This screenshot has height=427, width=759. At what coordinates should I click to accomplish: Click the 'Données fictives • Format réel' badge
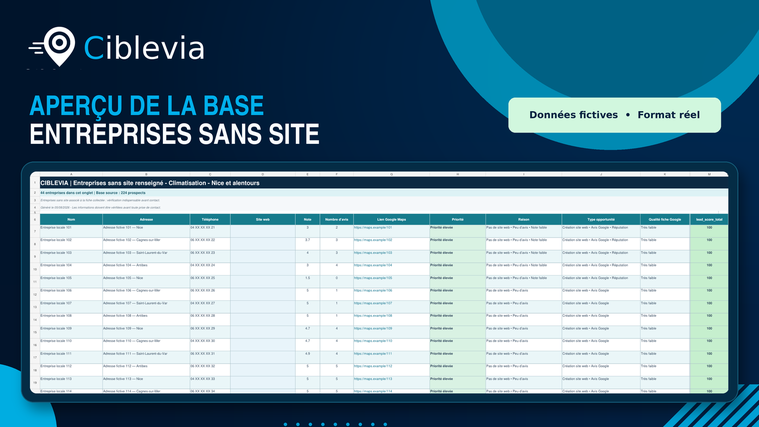click(x=614, y=115)
